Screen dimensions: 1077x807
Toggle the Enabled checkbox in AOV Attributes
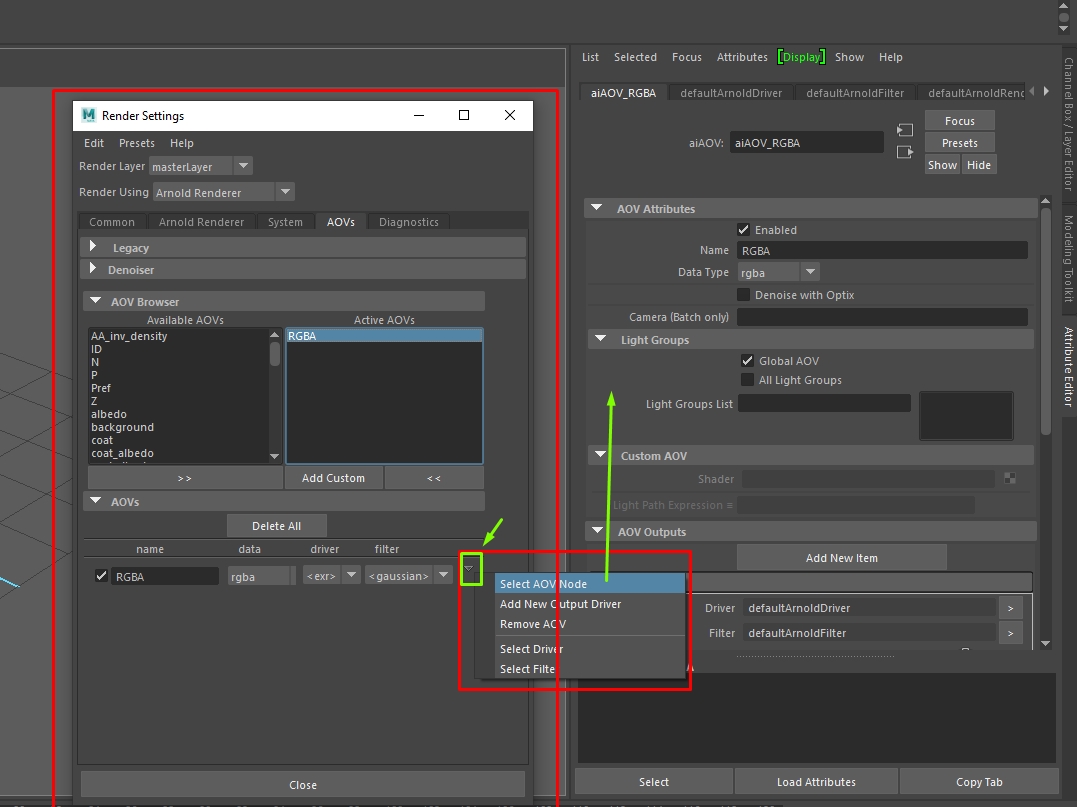743,229
